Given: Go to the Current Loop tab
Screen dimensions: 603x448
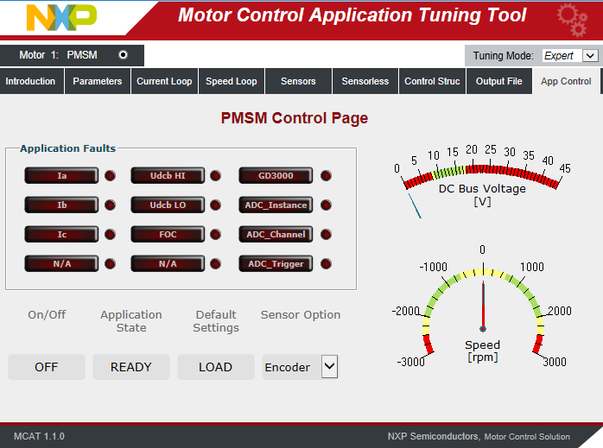Looking at the screenshot, I should click(x=164, y=81).
